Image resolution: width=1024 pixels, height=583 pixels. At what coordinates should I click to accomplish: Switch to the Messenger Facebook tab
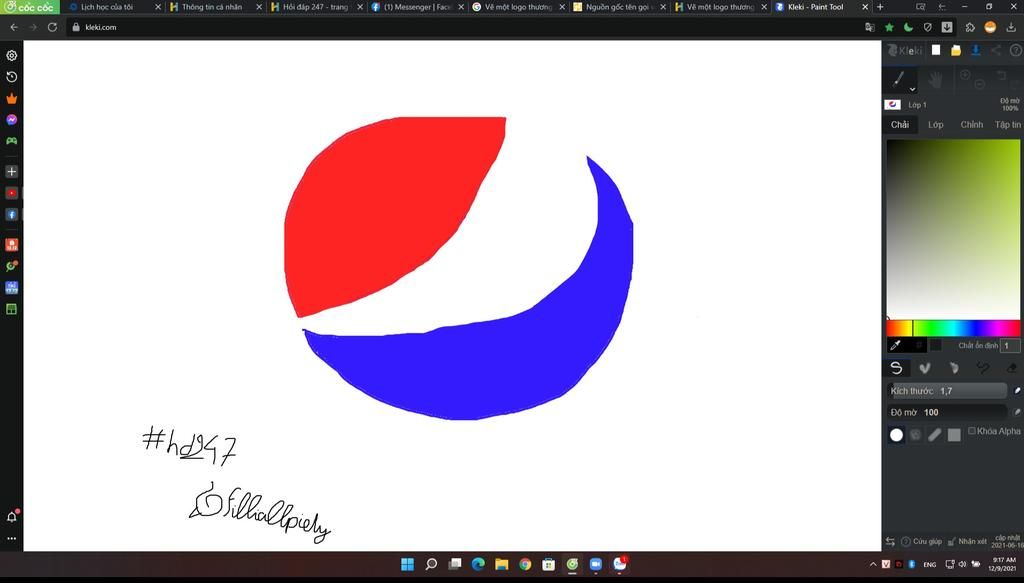[x=416, y=7]
